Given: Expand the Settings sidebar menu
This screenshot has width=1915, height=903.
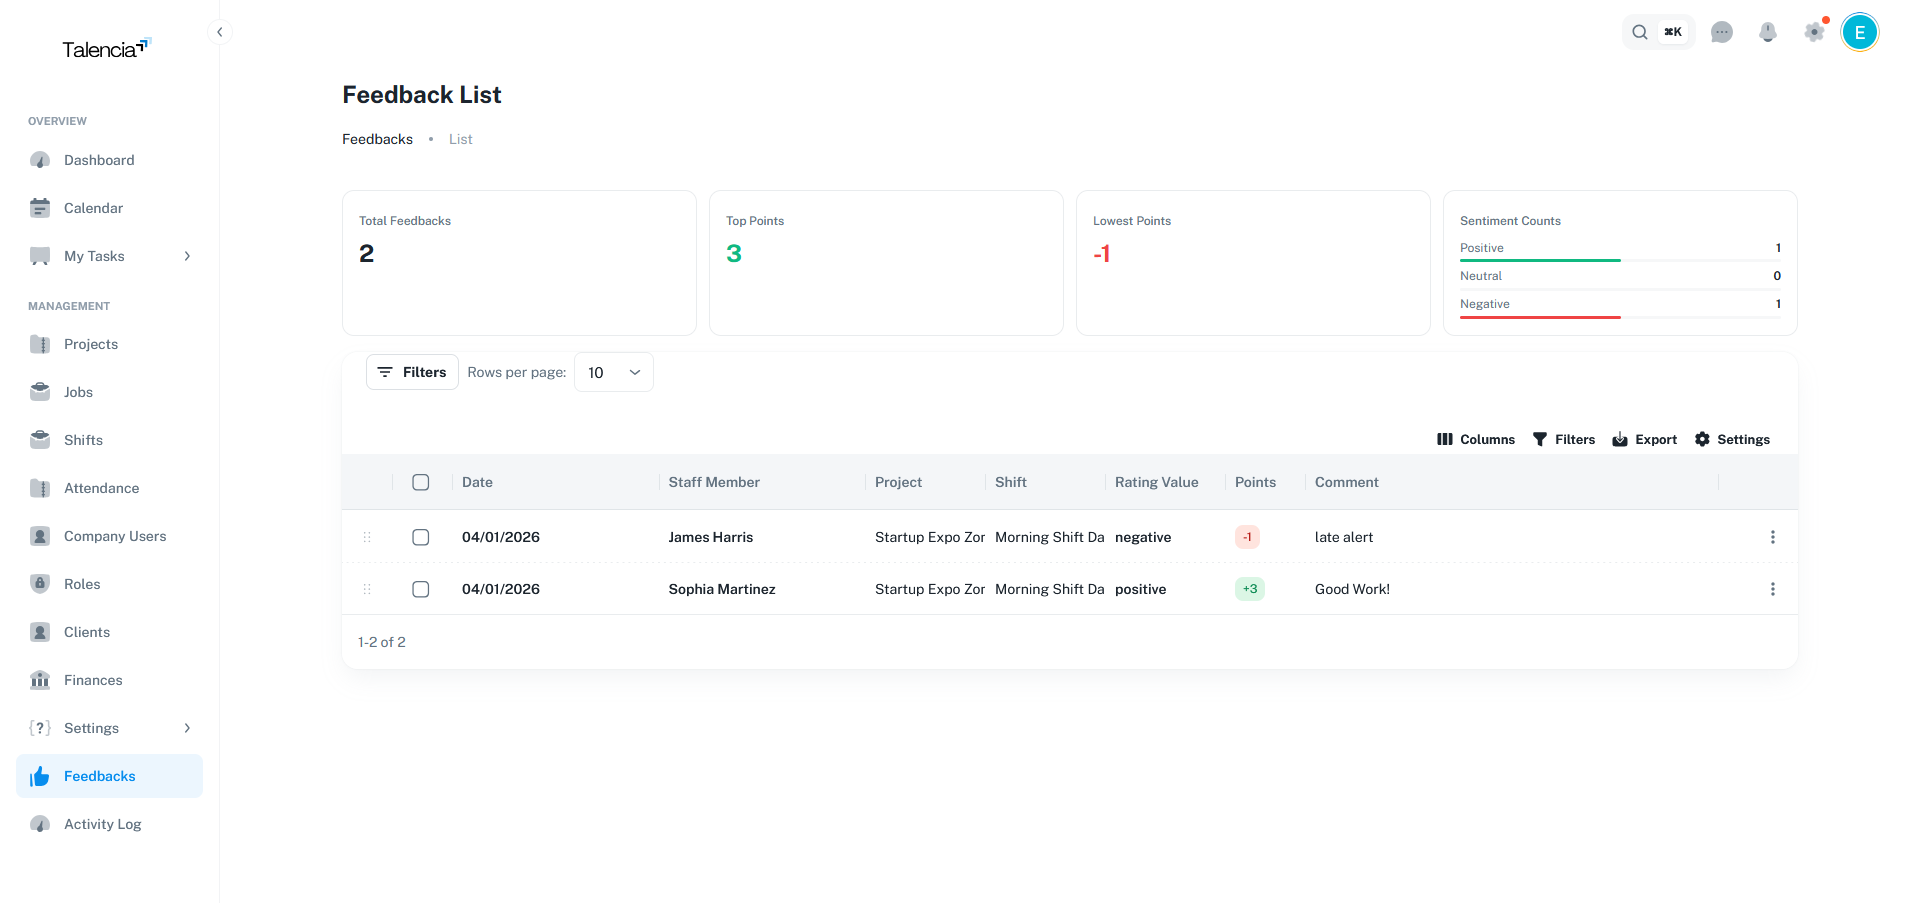Looking at the screenshot, I should [x=91, y=728].
